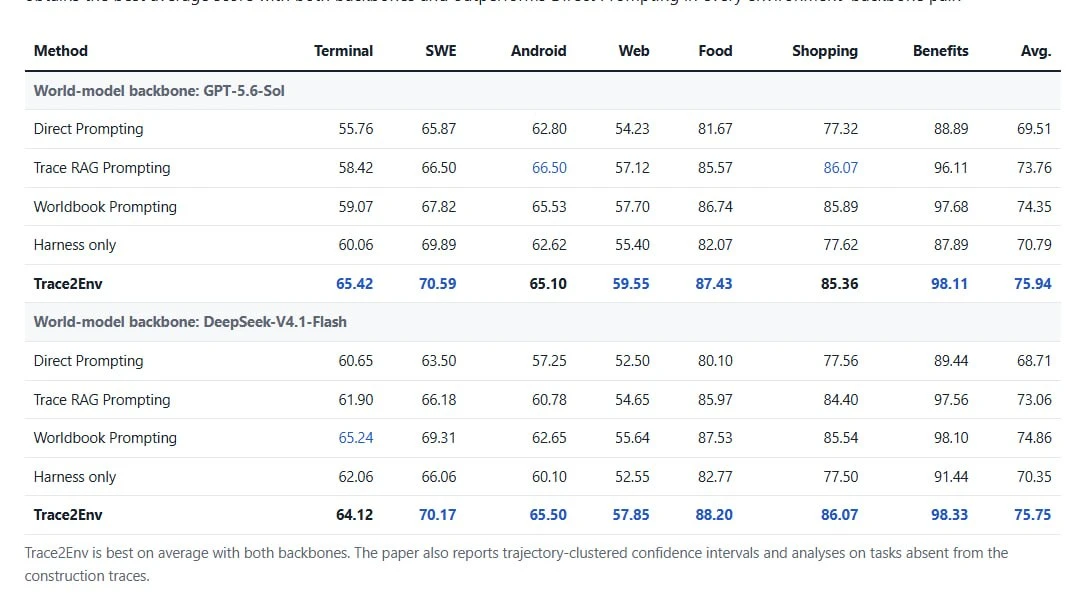Click the Android column header
The width and height of the screenshot is (1081, 610).
(538, 51)
